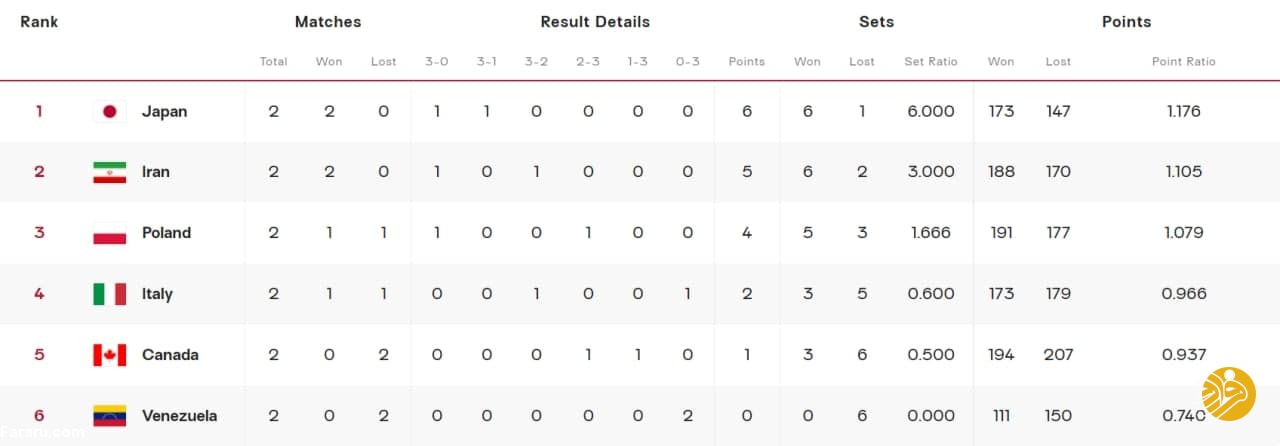
Task: Click the Iran flag icon
Action: point(110,172)
